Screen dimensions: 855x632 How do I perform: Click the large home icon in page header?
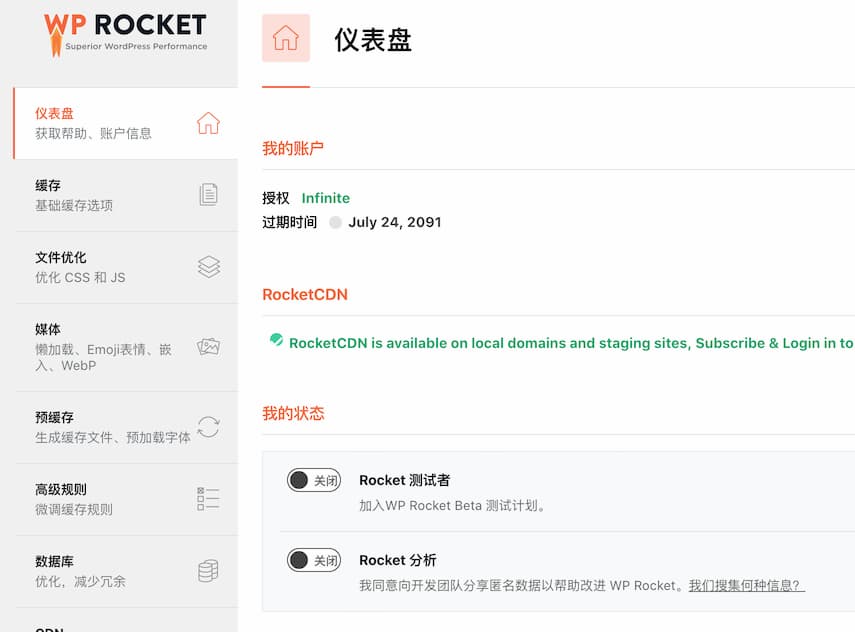coord(286,38)
